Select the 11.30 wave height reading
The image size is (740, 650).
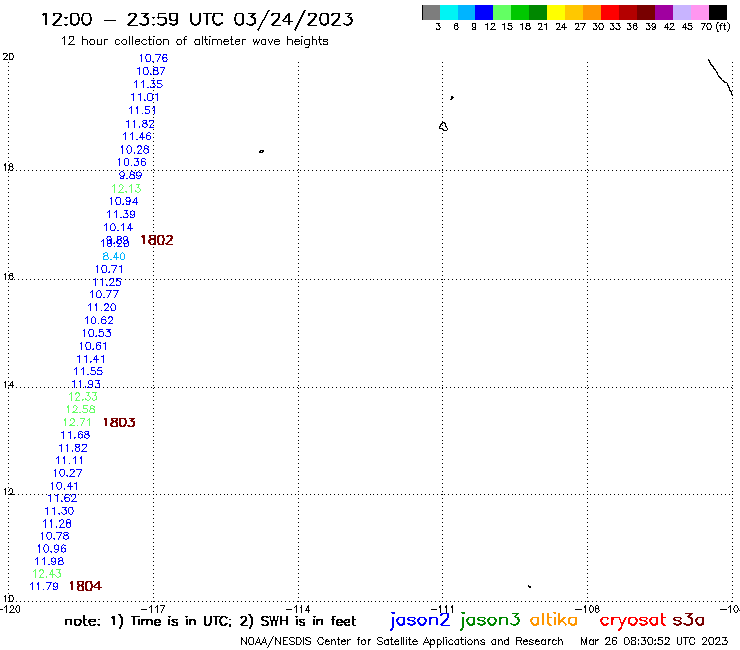coord(59,511)
